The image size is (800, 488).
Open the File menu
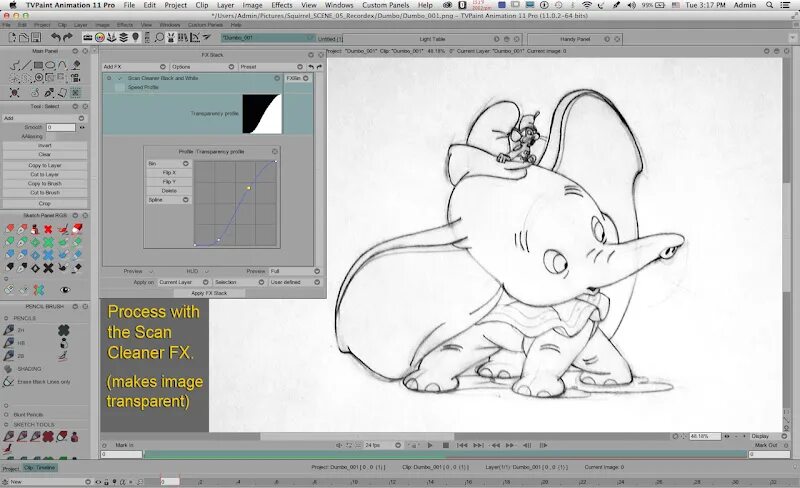pyautogui.click(x=129, y=5)
